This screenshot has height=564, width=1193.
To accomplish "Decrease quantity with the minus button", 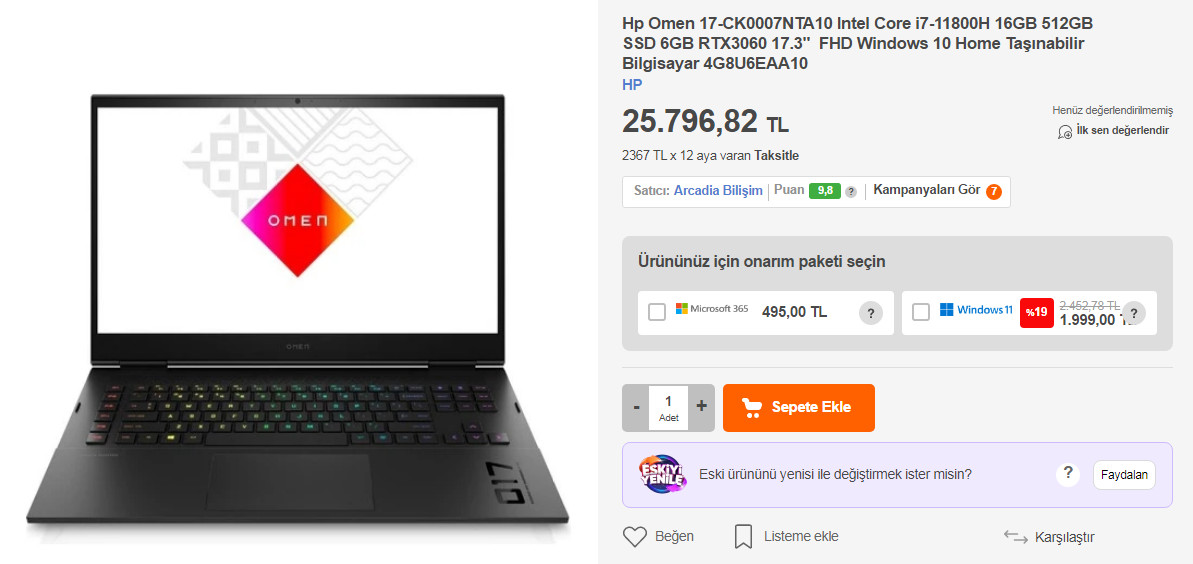I will (636, 407).
